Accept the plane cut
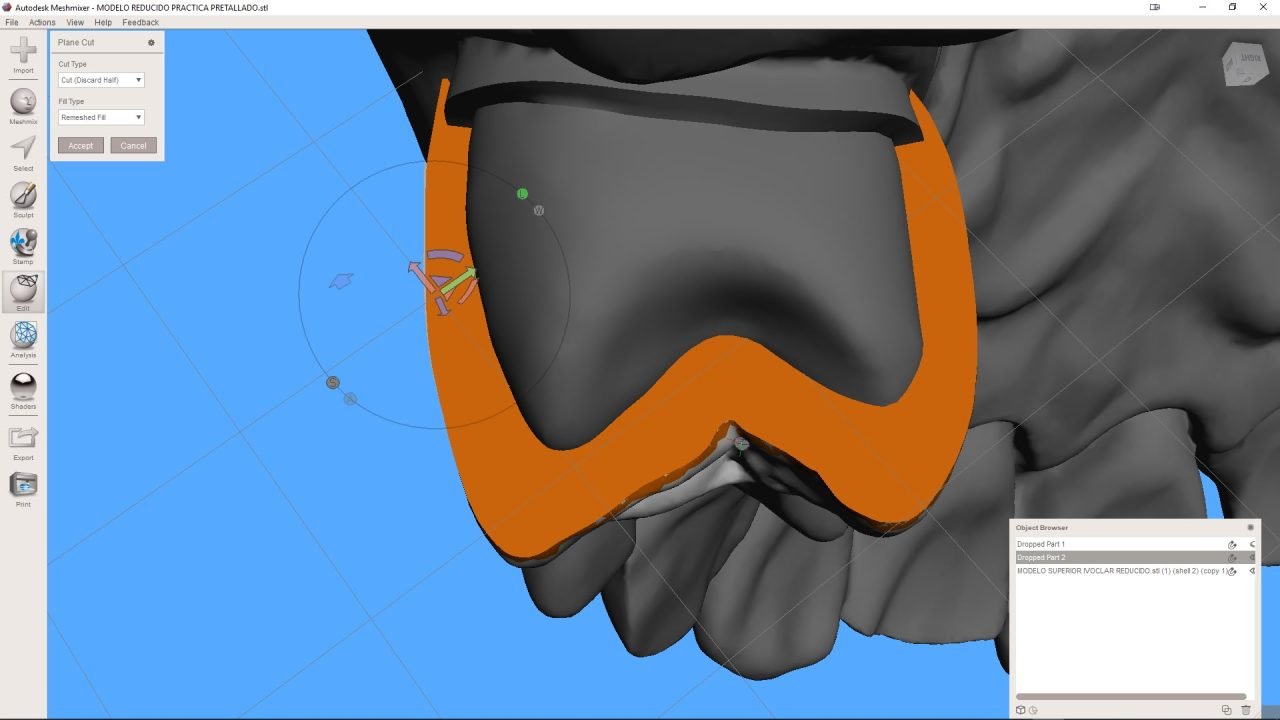The width and height of the screenshot is (1280, 720). [x=81, y=146]
